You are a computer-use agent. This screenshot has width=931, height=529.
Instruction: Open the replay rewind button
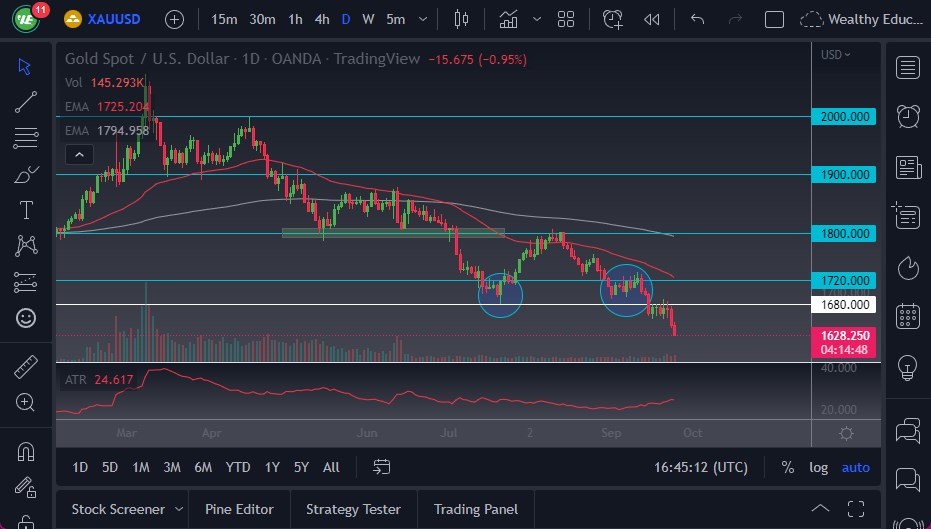click(652, 19)
